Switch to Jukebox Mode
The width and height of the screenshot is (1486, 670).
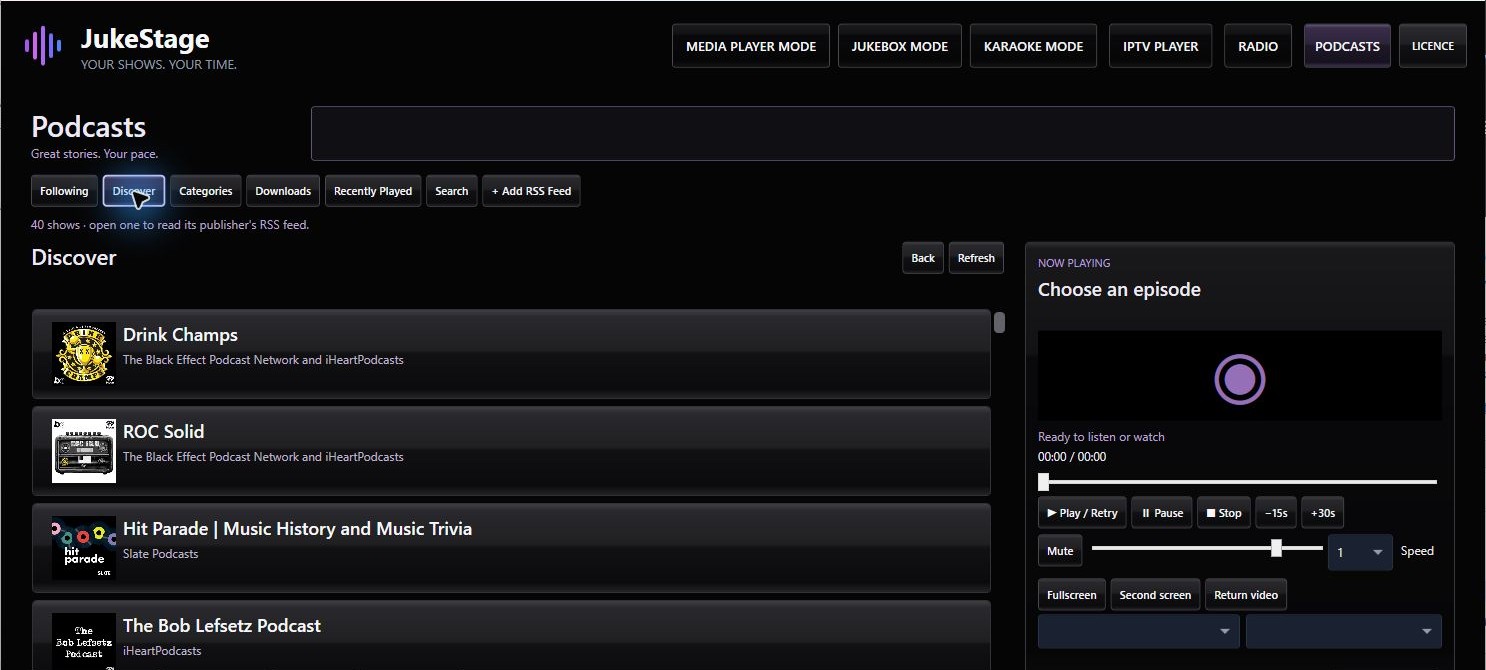(x=900, y=46)
